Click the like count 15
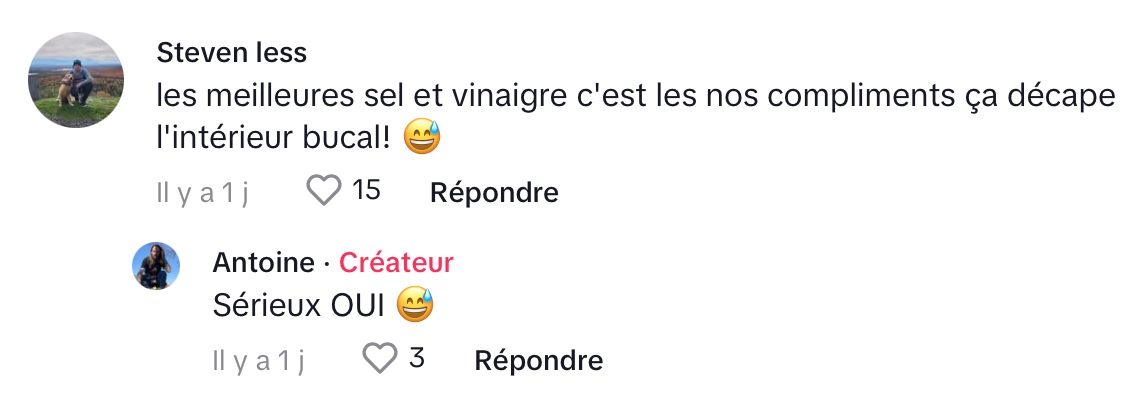The width and height of the screenshot is (1138, 404). pyautogui.click(x=367, y=190)
